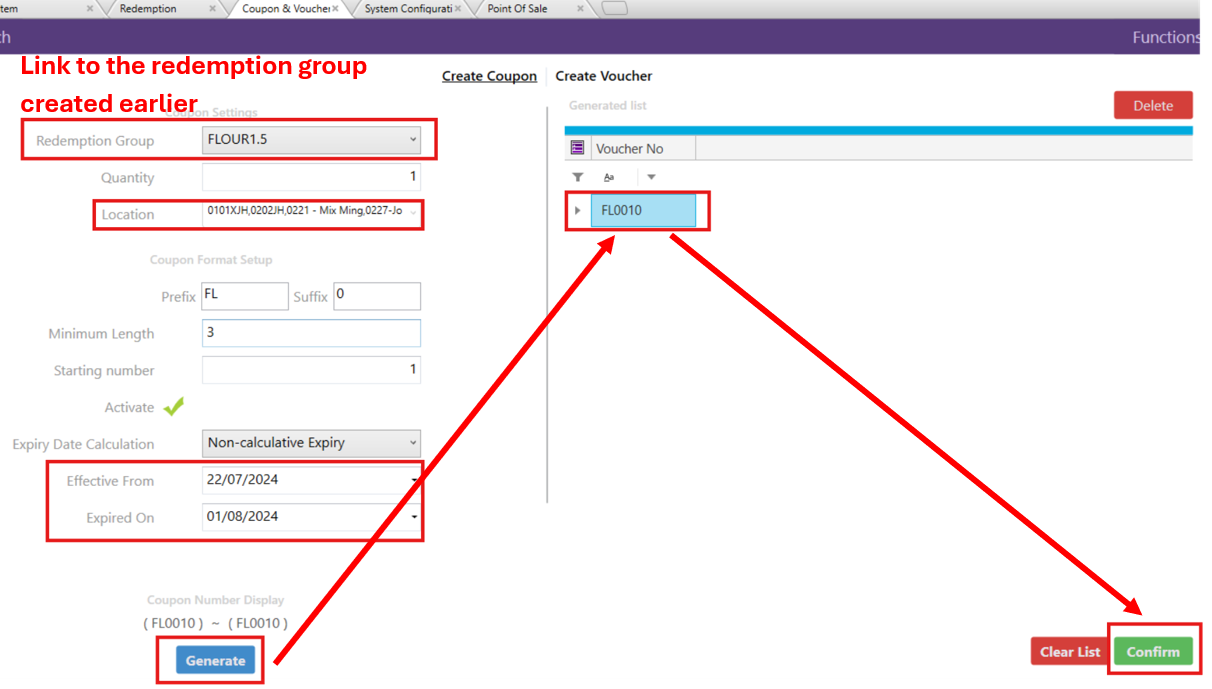Click the red Delete button
This screenshot has width=1212, height=689.
click(x=1152, y=105)
